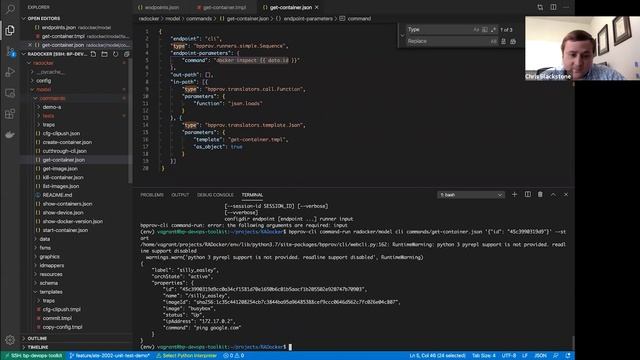This screenshot has width=640, height=360.
Task: Click New Folder icon in RADOCKER header
Action: click(x=104, y=54)
